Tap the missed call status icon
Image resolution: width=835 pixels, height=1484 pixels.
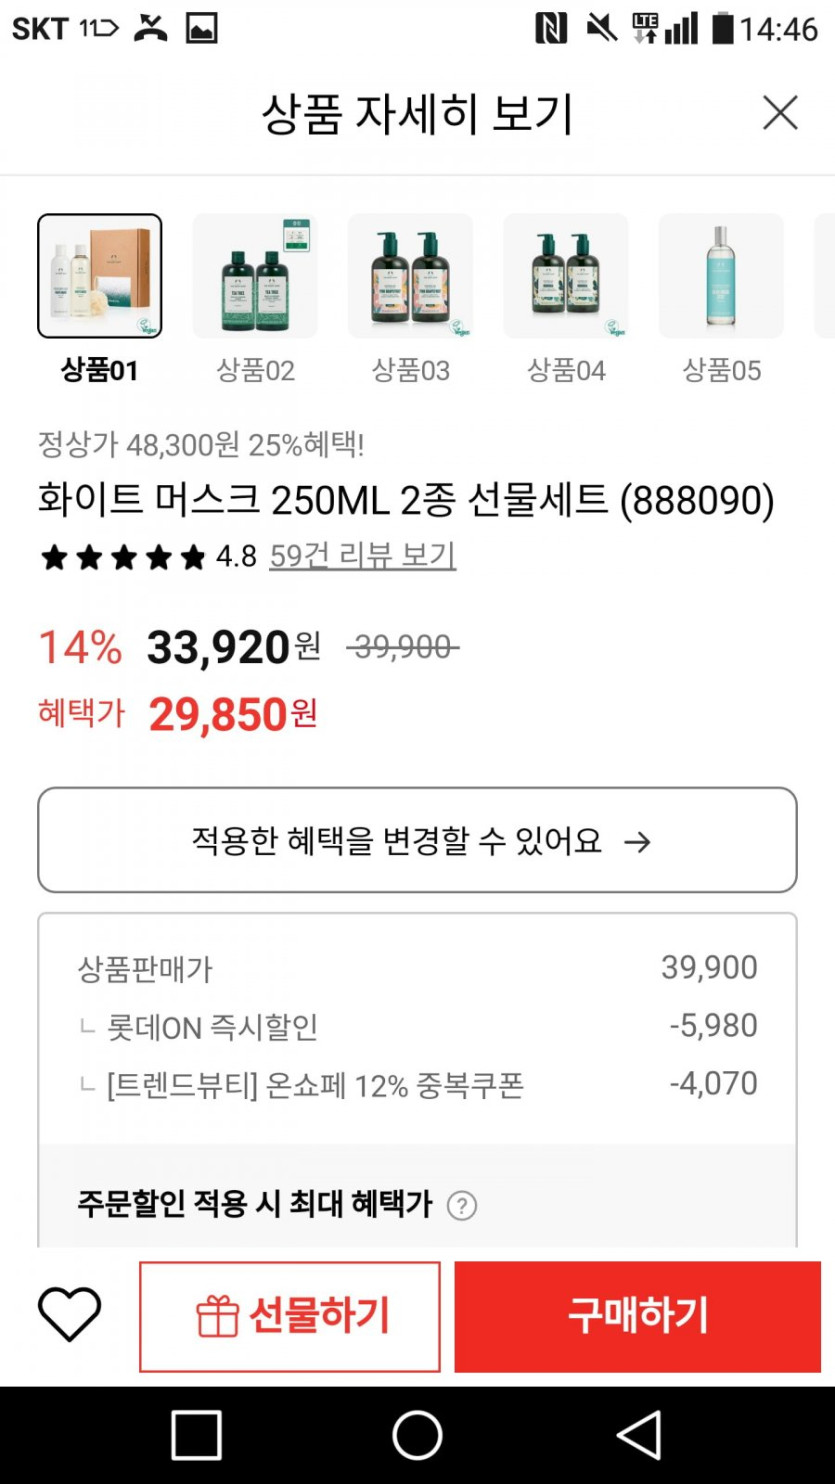[x=152, y=29]
